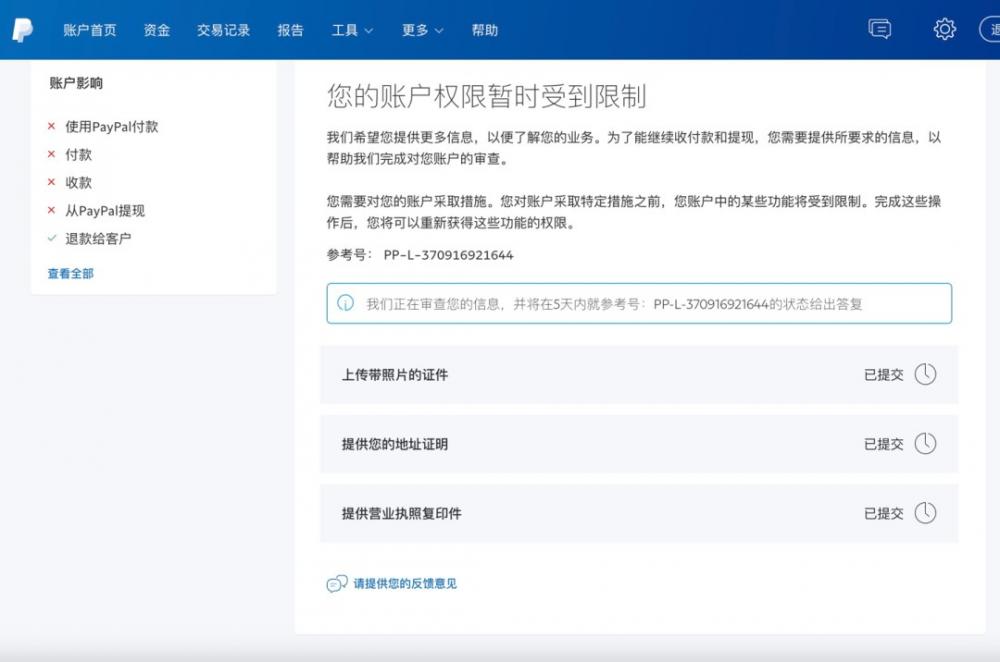Click green check beside 退款给客户
The height and width of the screenshot is (662, 1000).
pyautogui.click(x=52, y=238)
